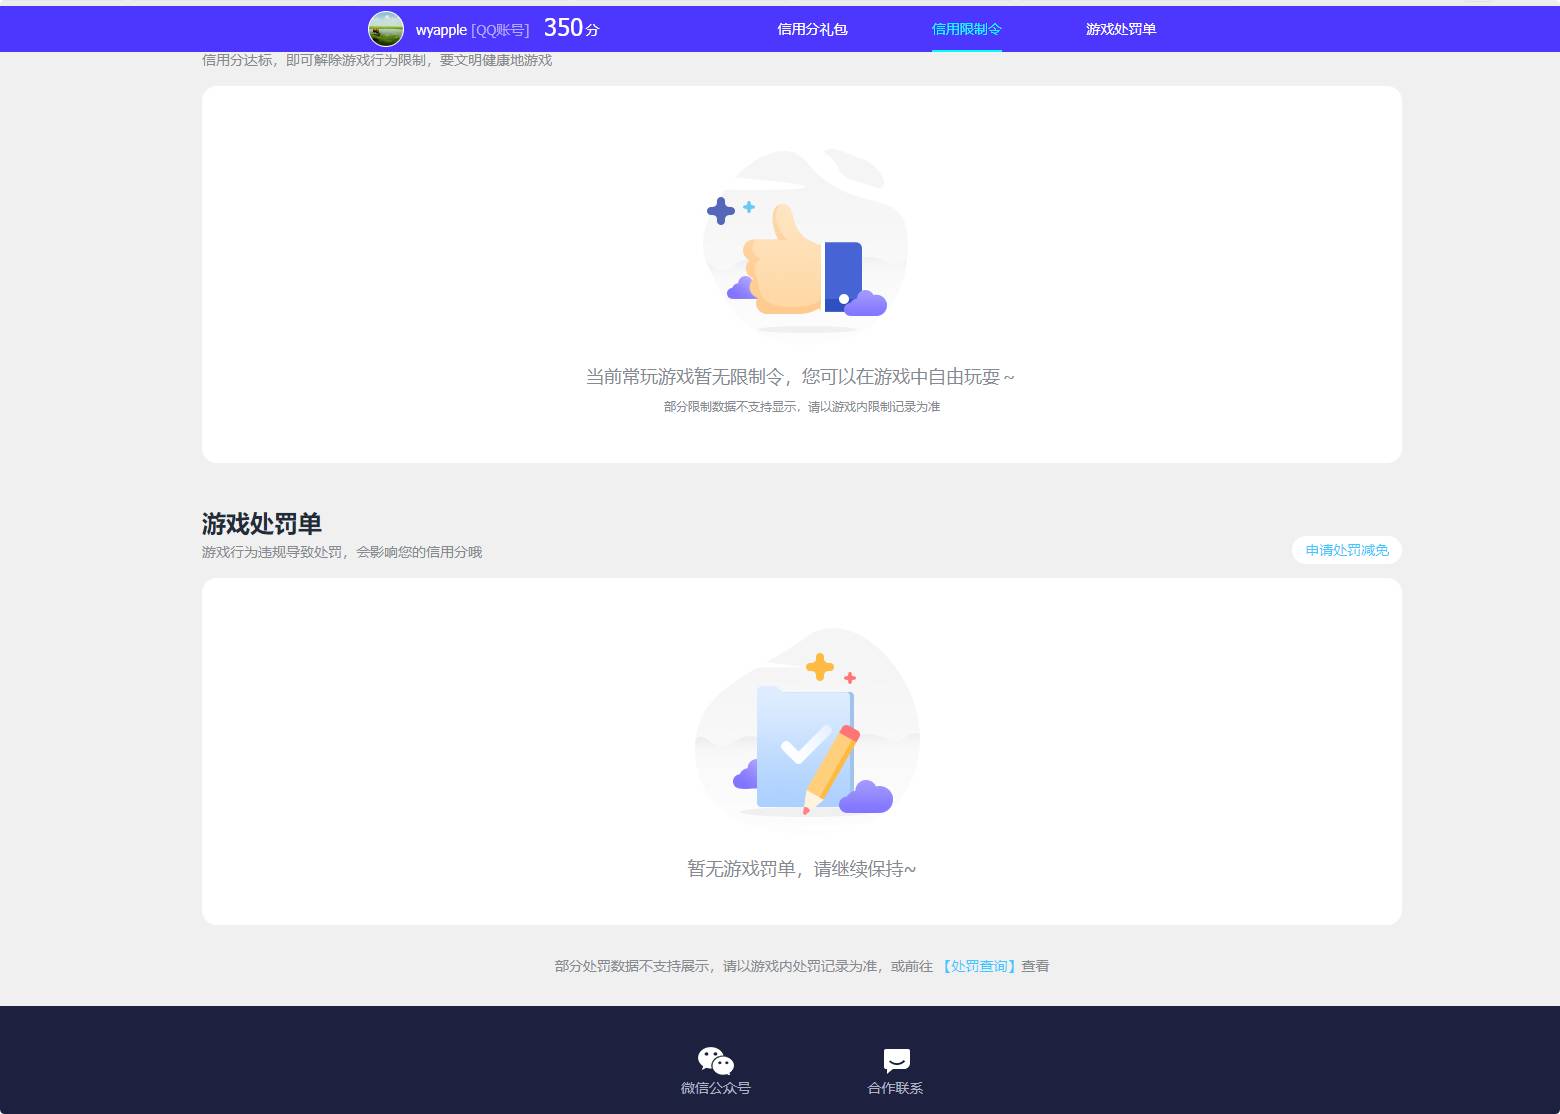Screen dimensions: 1560x1114
Task: Click the 微信公众号 footer label
Action: coord(716,1088)
